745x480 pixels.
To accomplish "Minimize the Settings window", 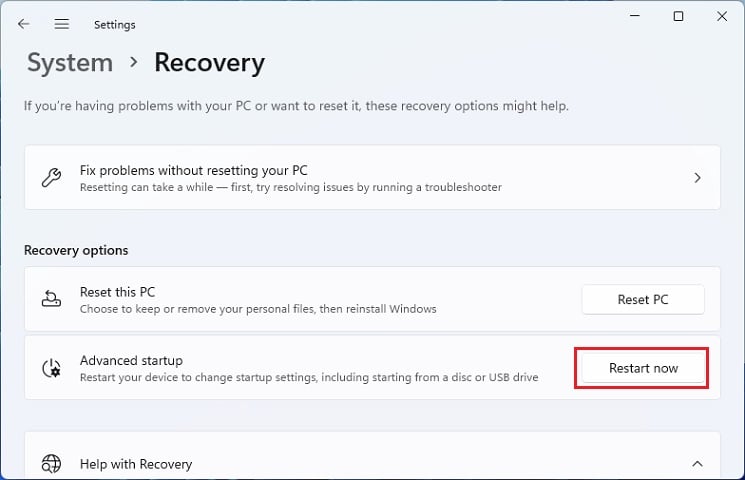I will point(635,16).
